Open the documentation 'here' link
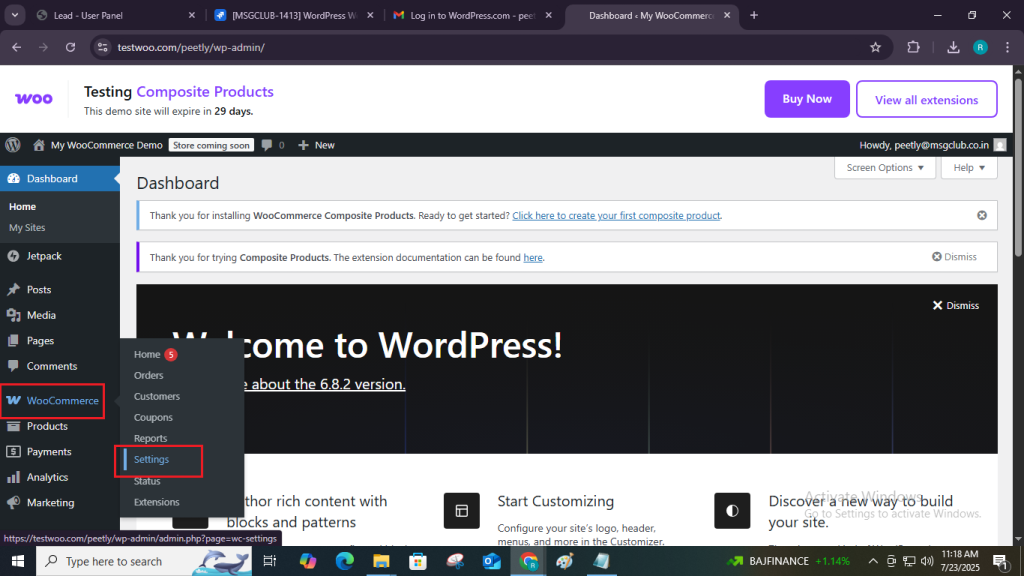 tap(533, 257)
